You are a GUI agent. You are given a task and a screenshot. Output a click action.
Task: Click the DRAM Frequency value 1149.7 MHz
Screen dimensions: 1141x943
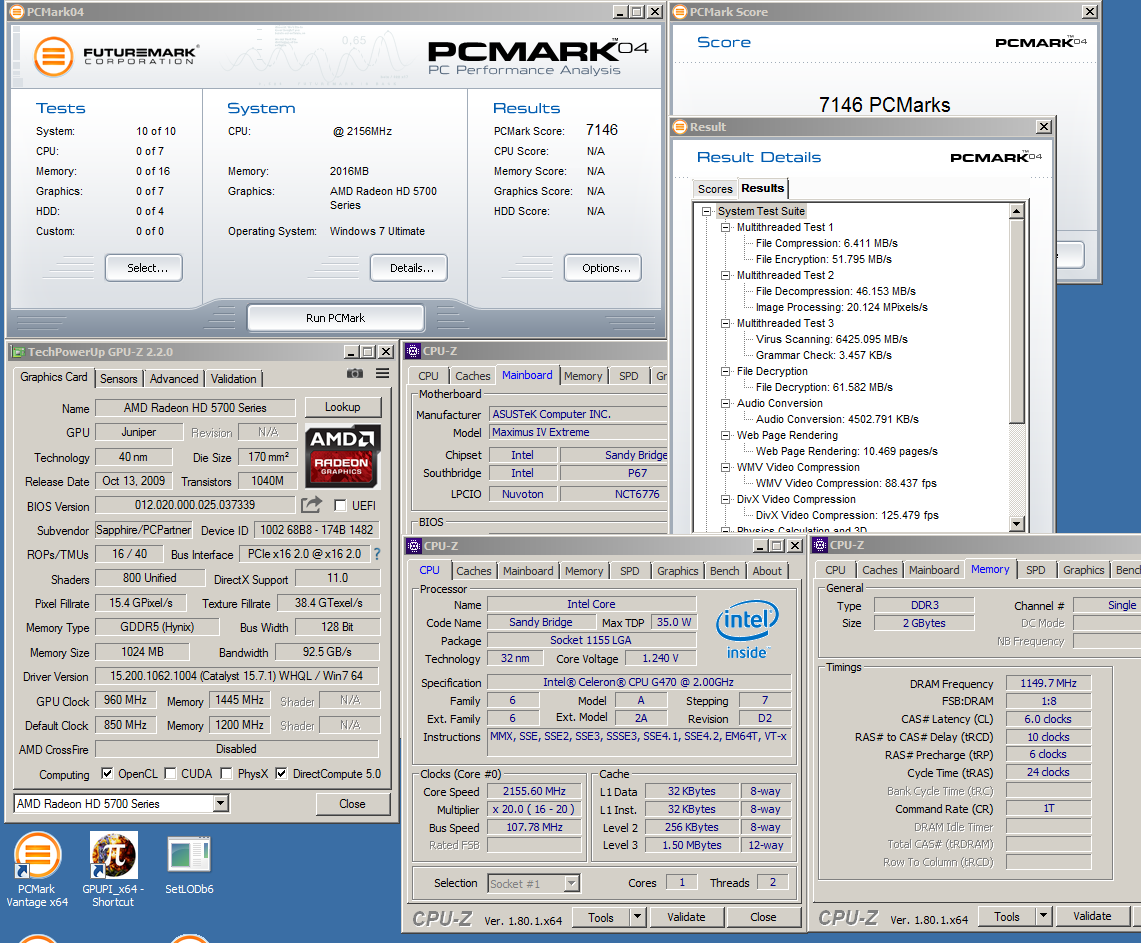tap(1048, 683)
